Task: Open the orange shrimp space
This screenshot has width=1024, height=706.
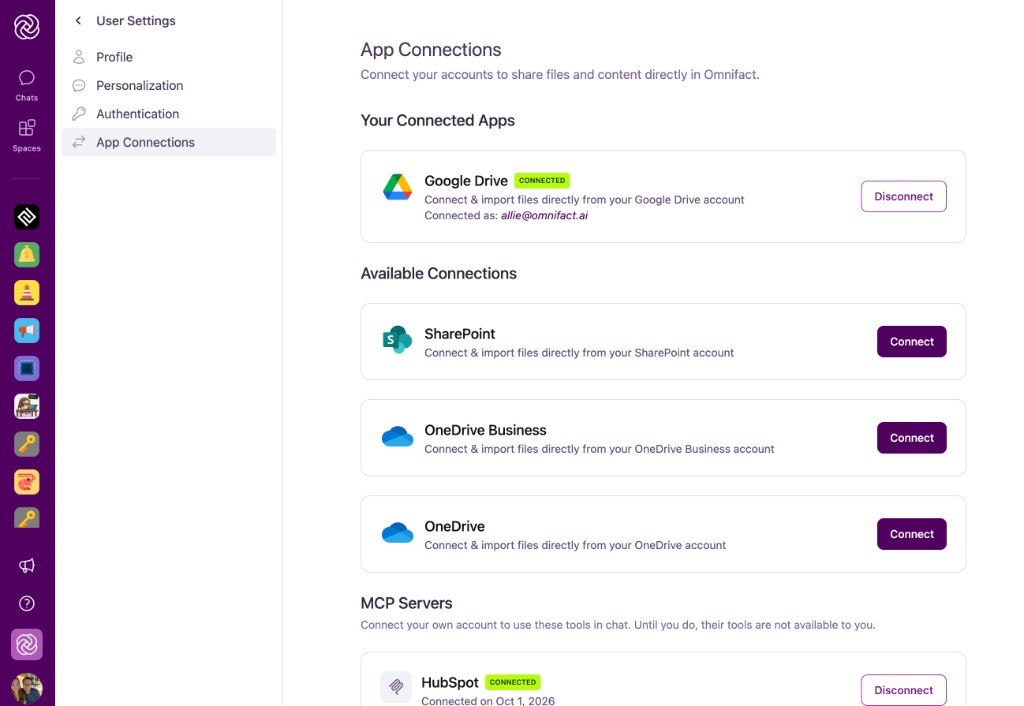Action: pos(27,482)
